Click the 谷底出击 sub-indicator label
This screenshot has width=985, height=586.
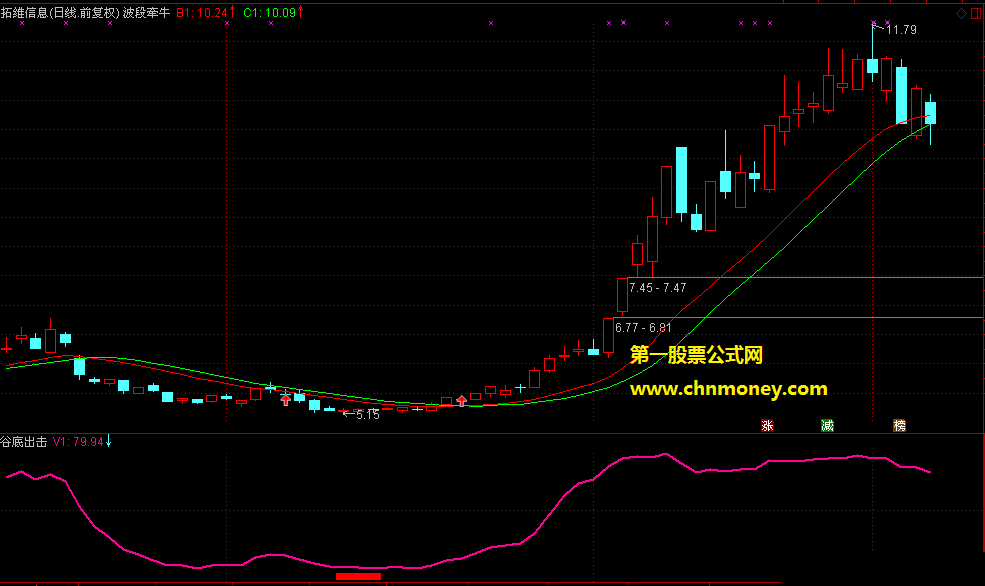(x=24, y=442)
